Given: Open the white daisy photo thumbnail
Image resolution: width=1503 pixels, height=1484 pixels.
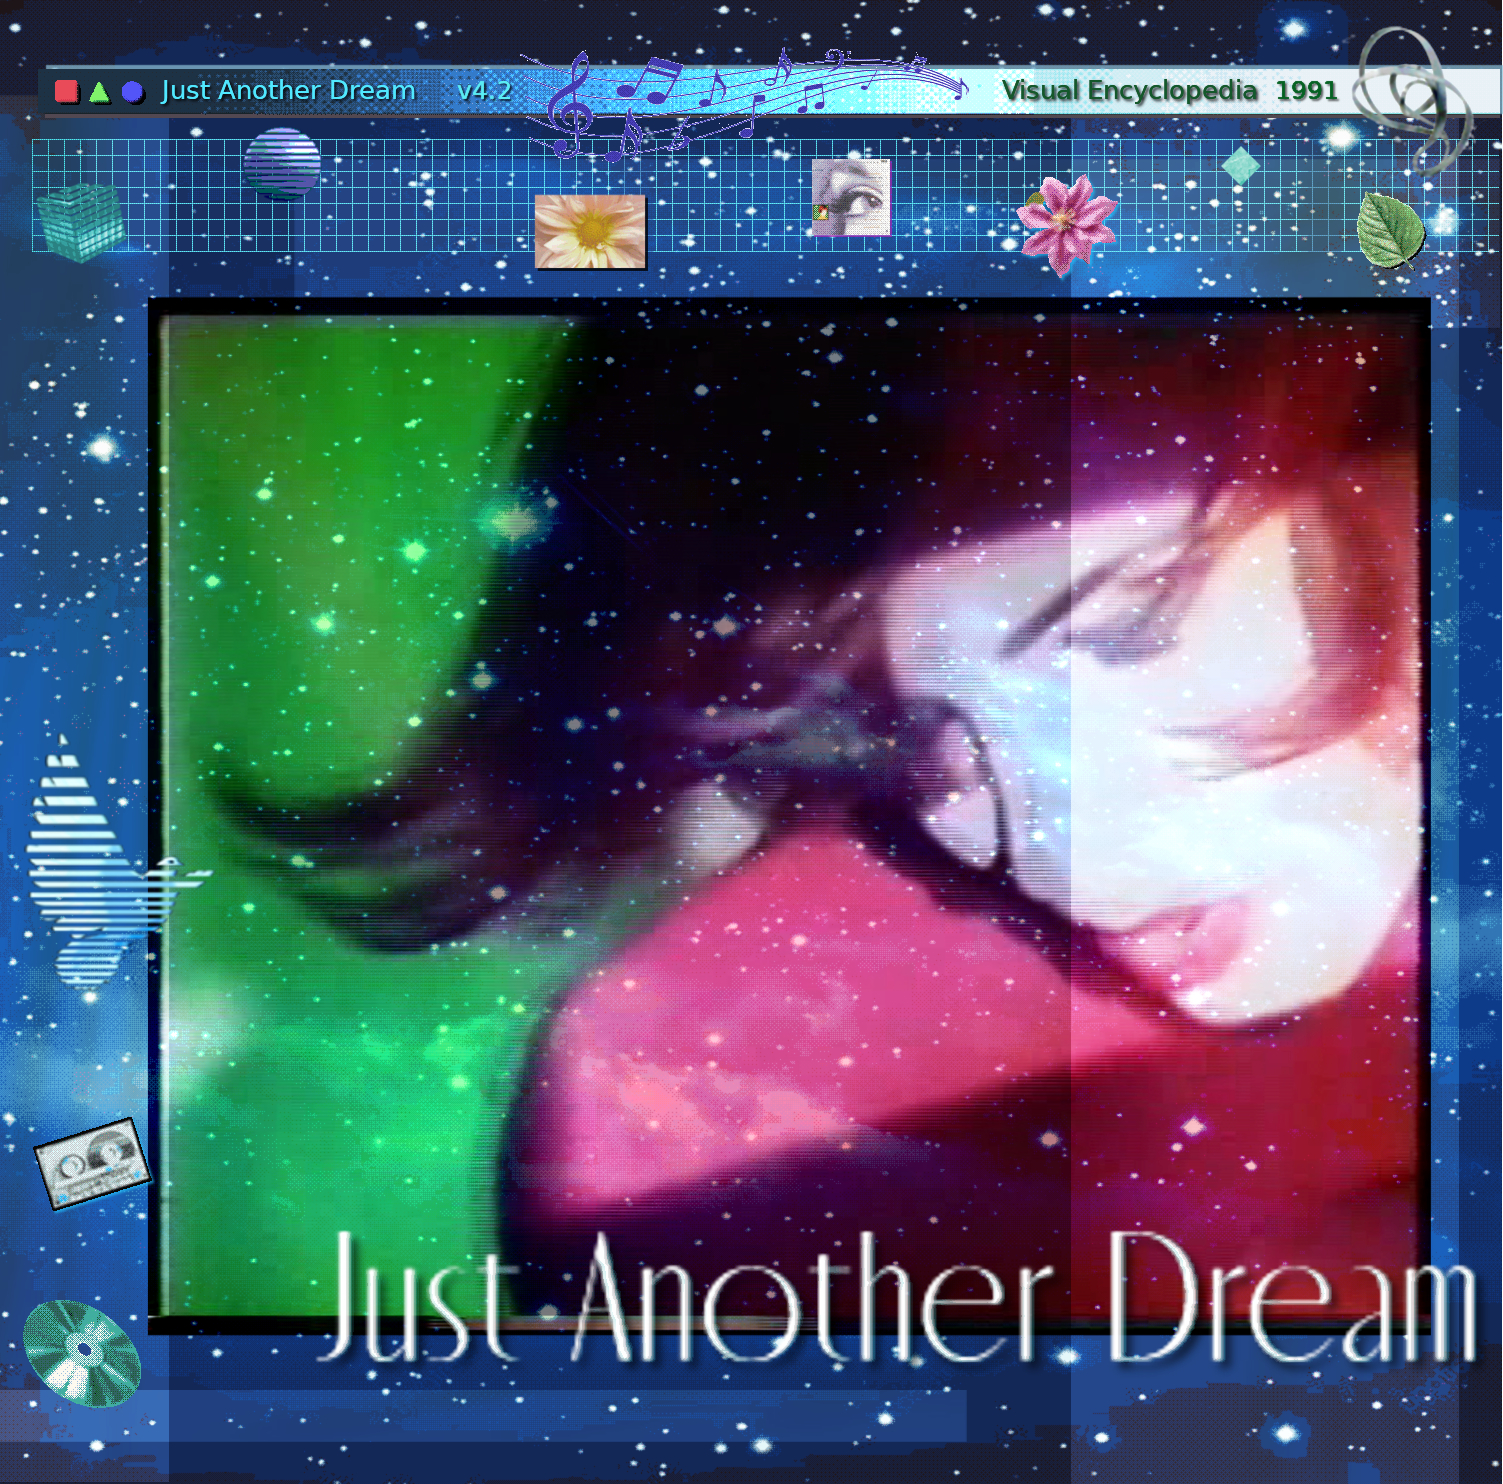Looking at the screenshot, I should tap(590, 232).
